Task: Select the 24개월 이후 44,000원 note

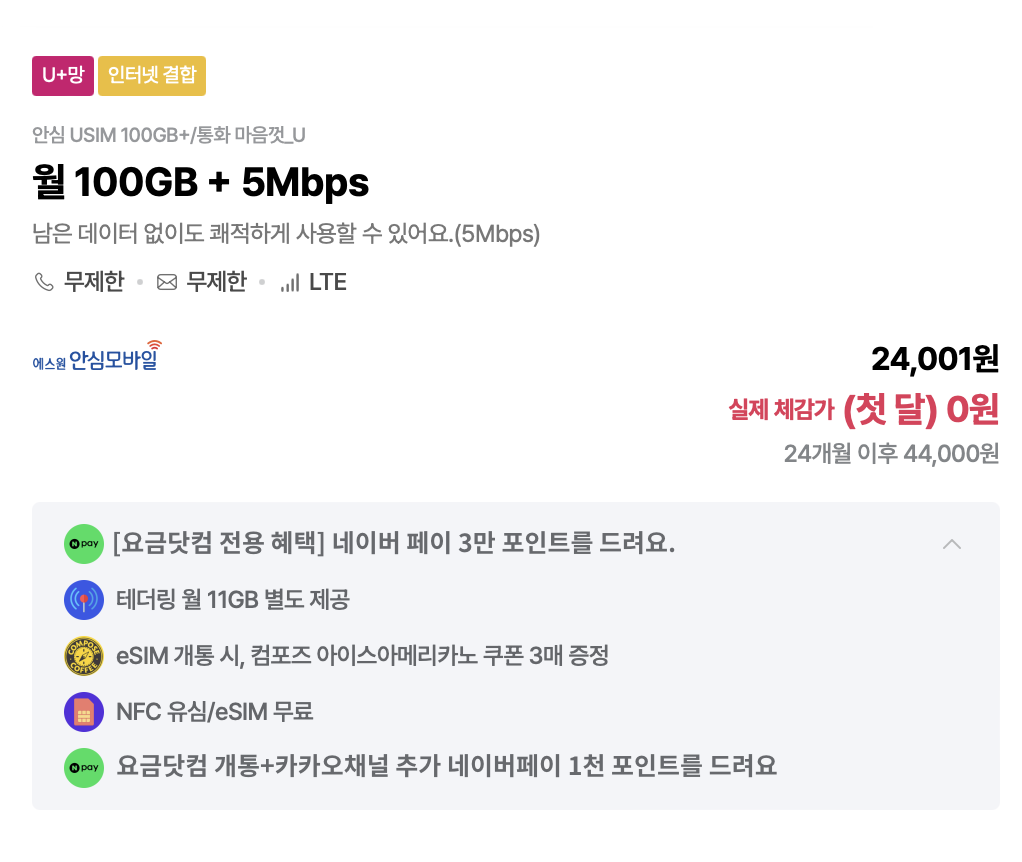Action: tap(895, 452)
